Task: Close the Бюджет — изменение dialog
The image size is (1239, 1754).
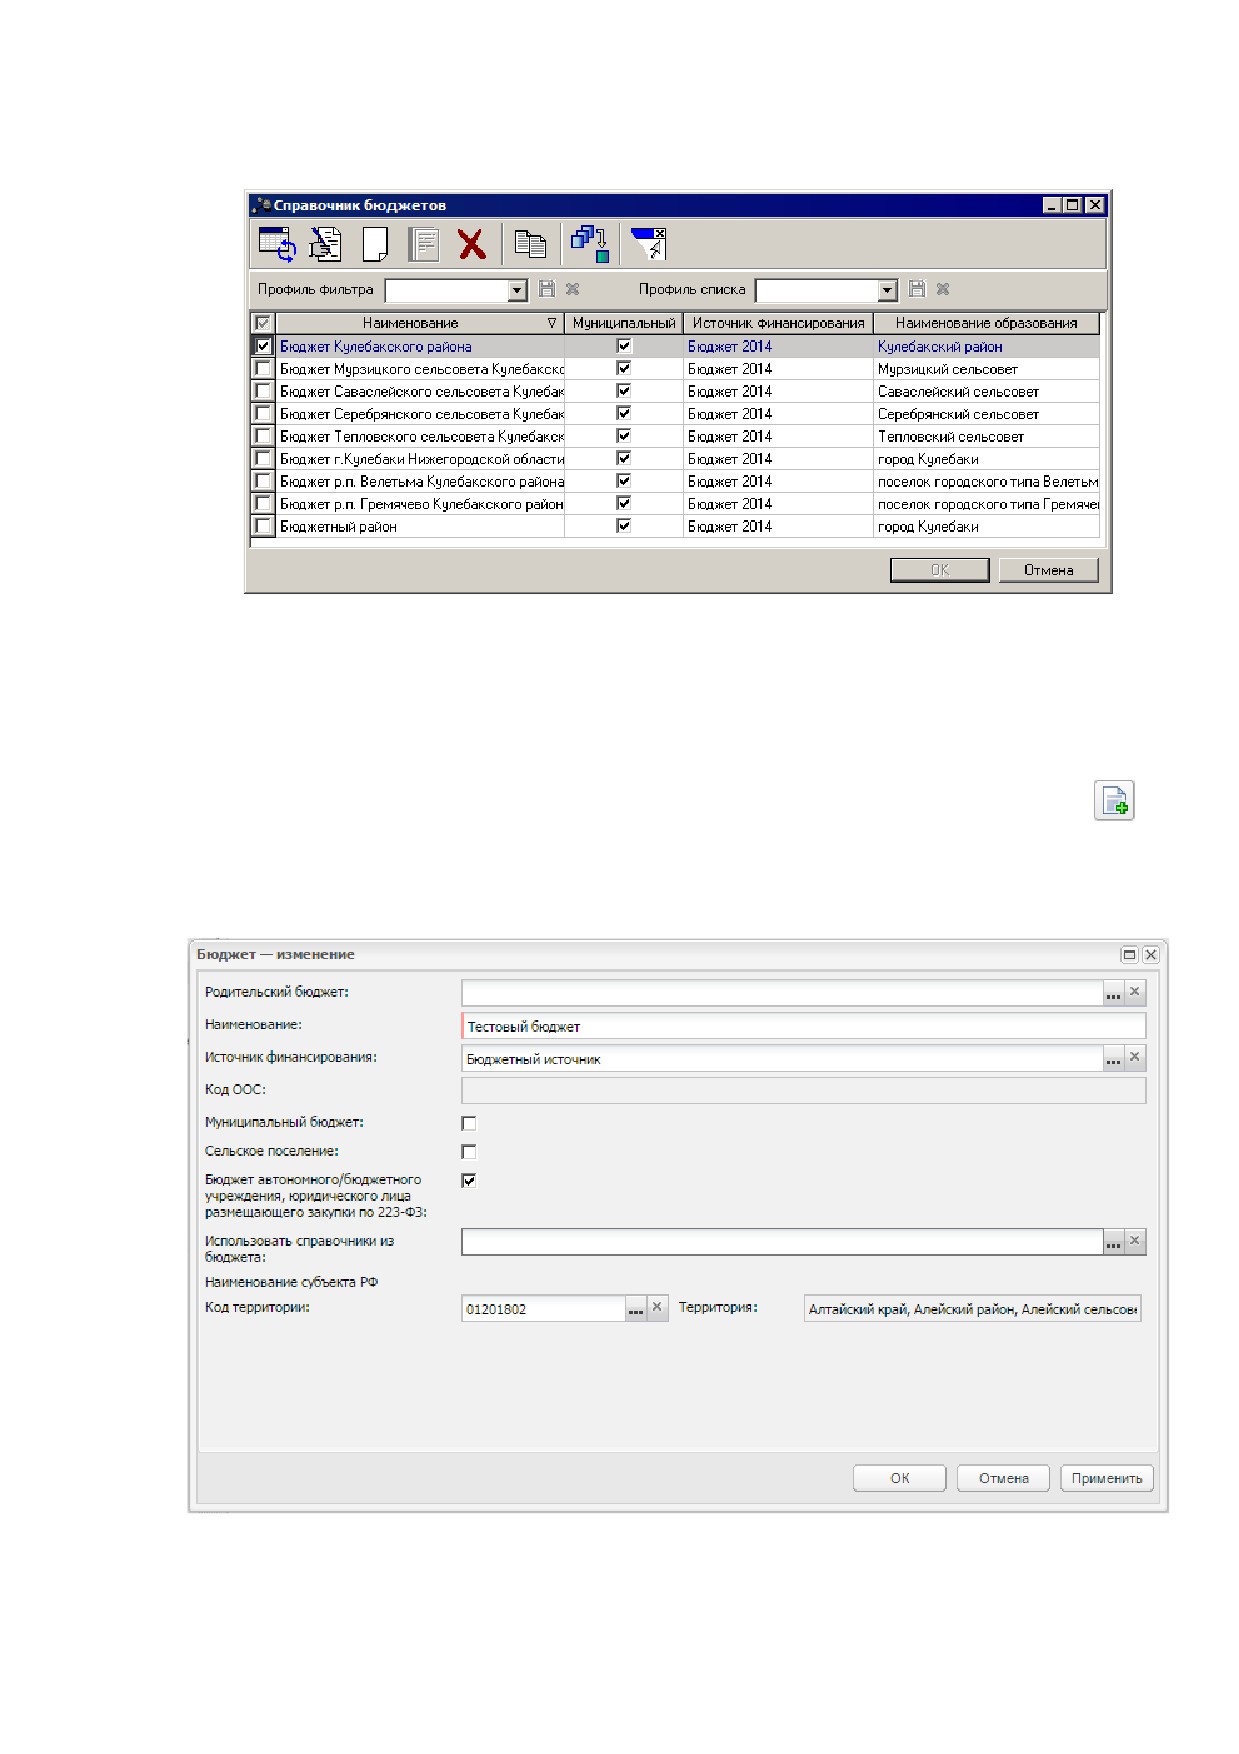Action: click(1150, 955)
